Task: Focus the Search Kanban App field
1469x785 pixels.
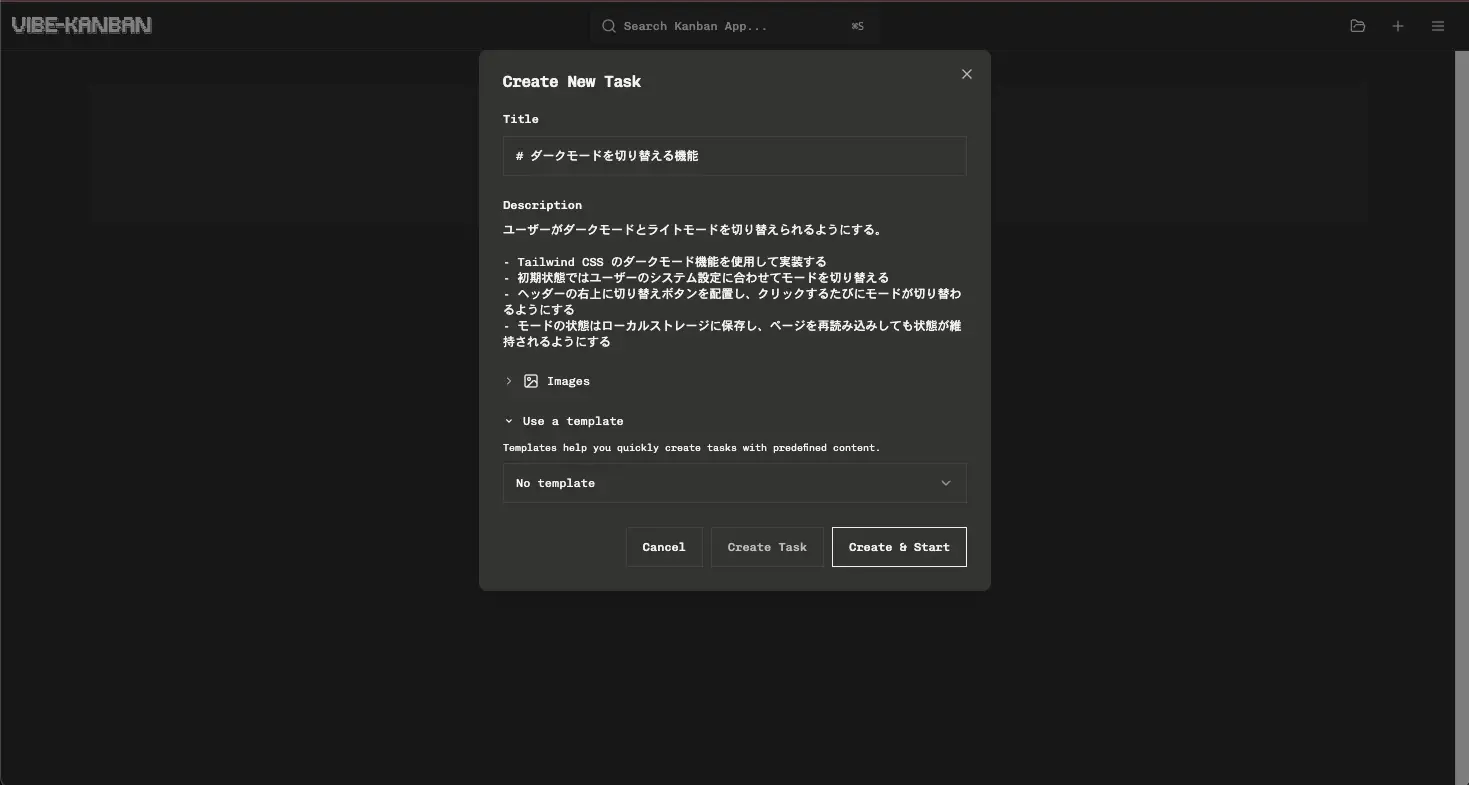Action: [x=735, y=26]
